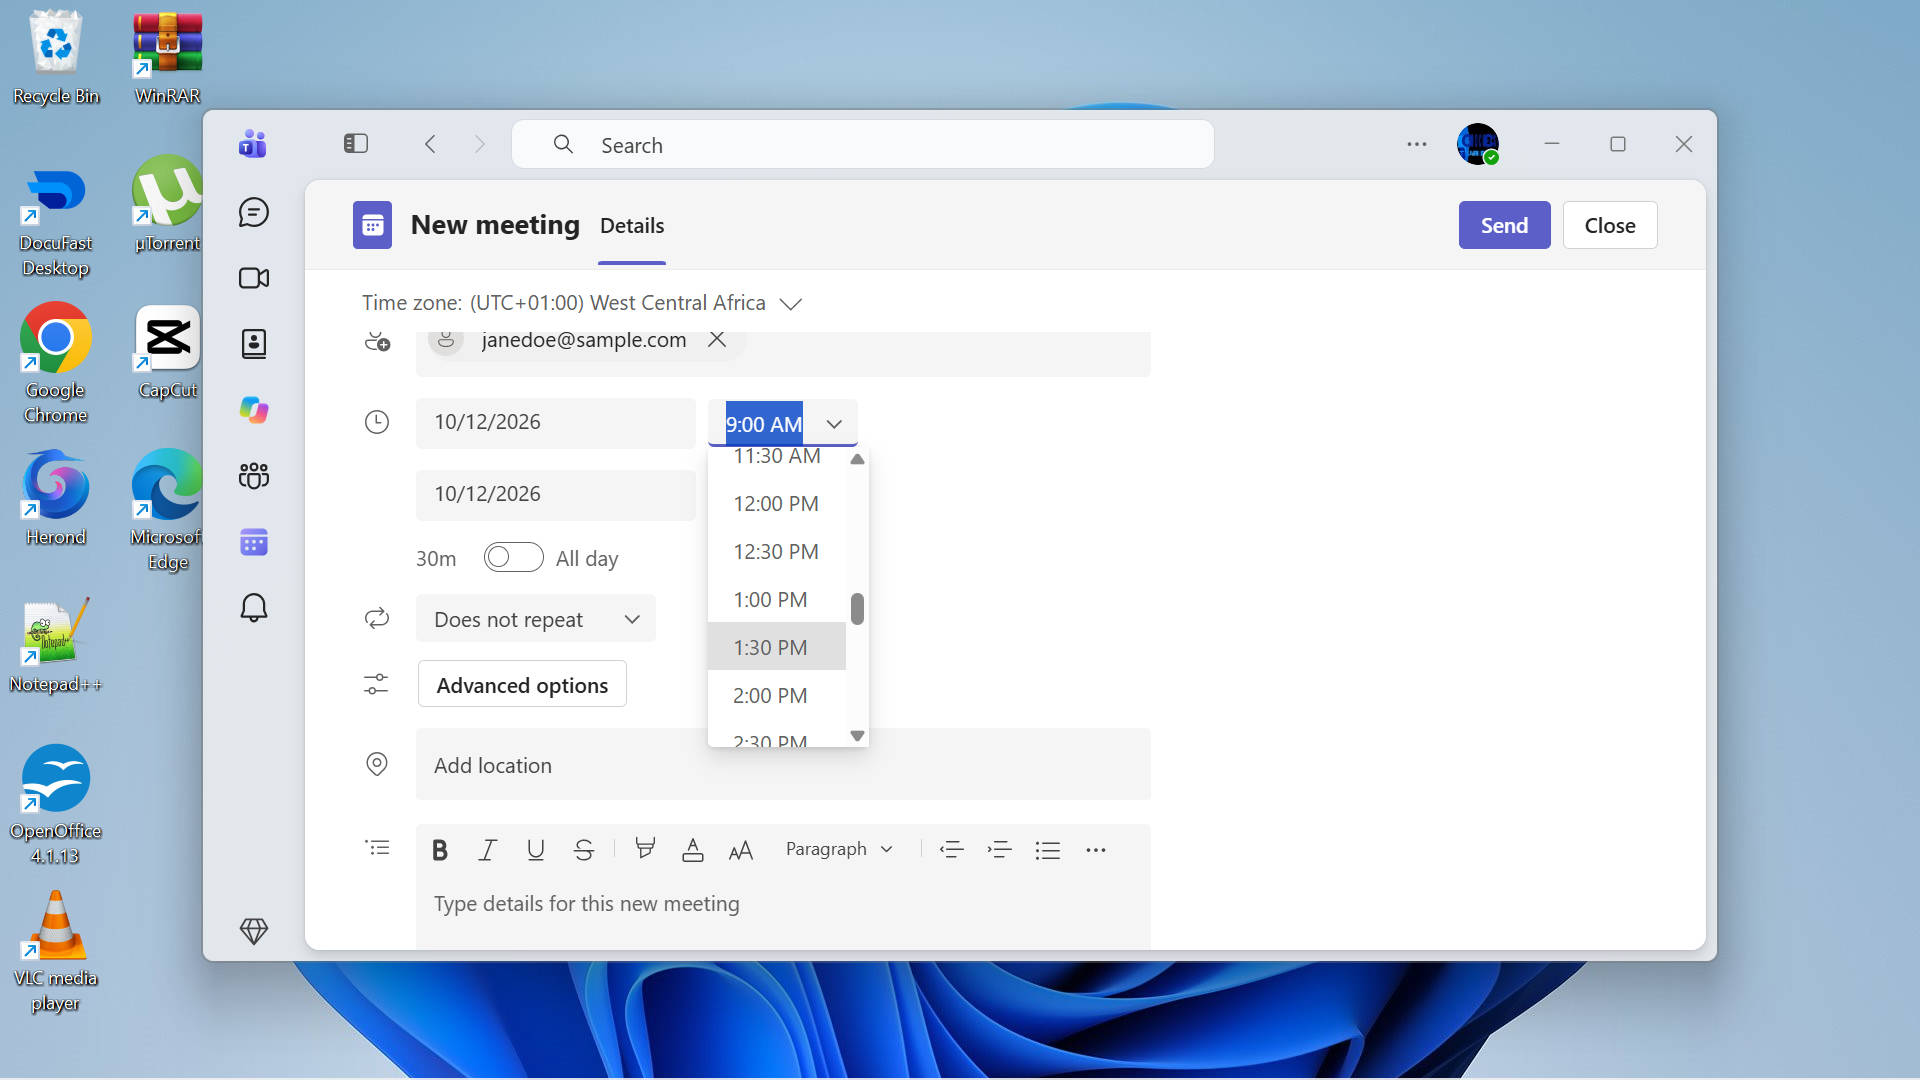Open the Paragraph style dropdown
This screenshot has height=1080, width=1920.
click(x=838, y=849)
